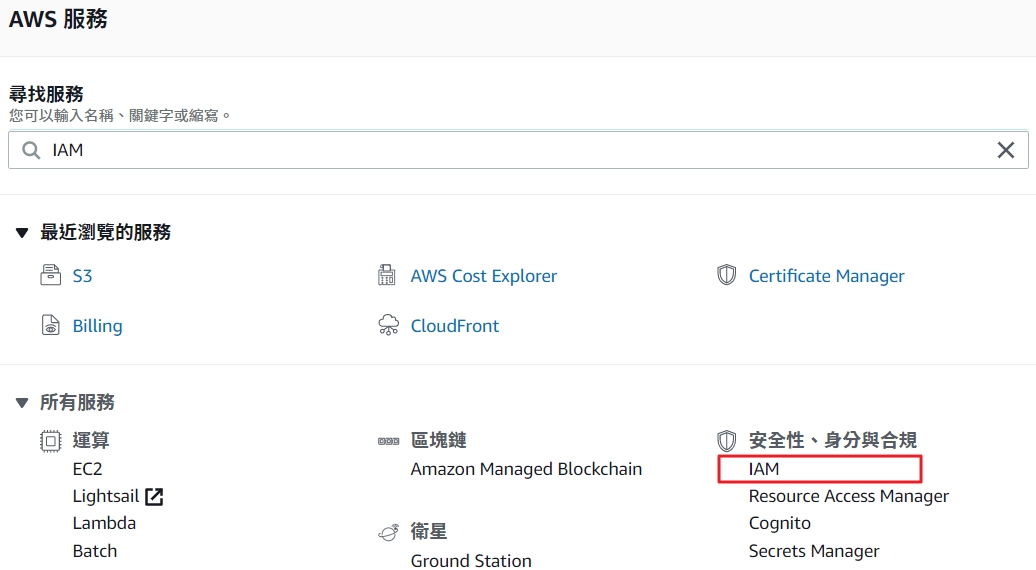
Task: Clear the IAM search text
Action: pyautogui.click(x=1006, y=151)
